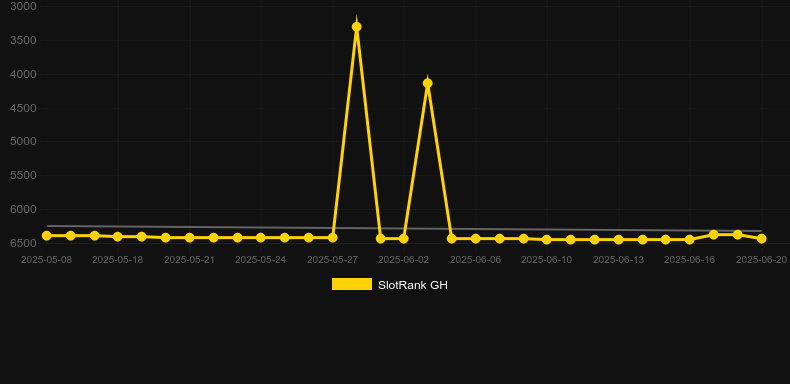Click the data point for 2025-05-27
Viewport: 790px width, 384px height.
coord(333,237)
